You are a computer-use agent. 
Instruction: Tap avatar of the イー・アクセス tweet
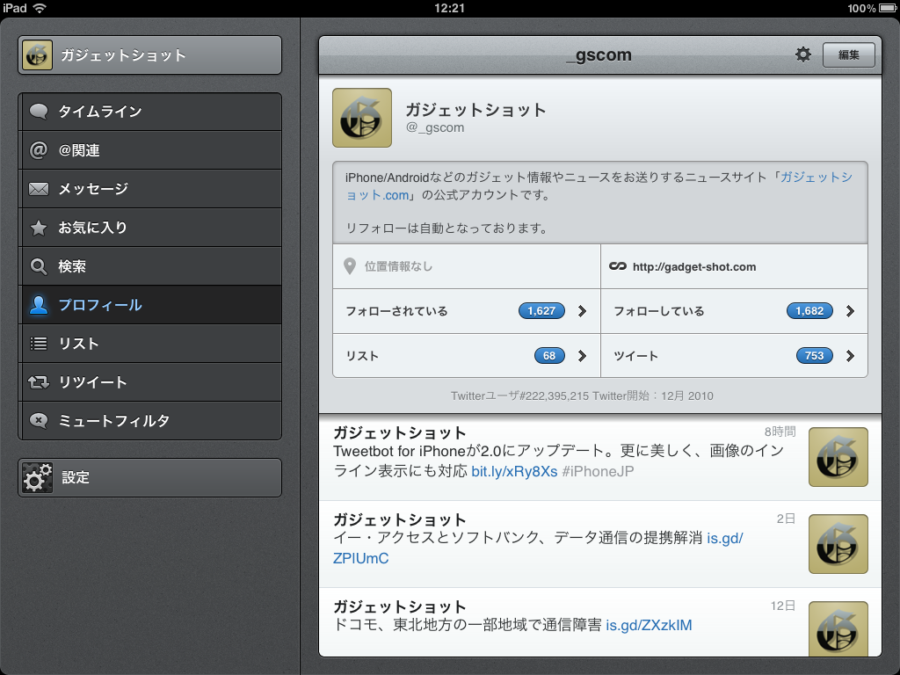tap(838, 544)
